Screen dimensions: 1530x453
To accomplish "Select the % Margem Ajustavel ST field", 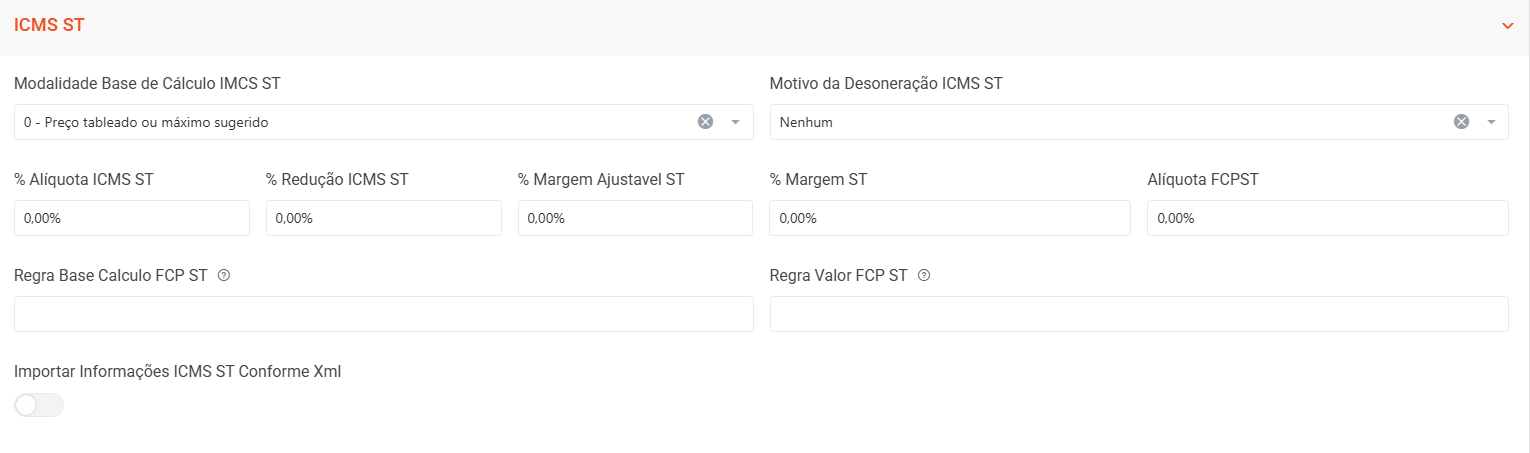I will point(635,218).
